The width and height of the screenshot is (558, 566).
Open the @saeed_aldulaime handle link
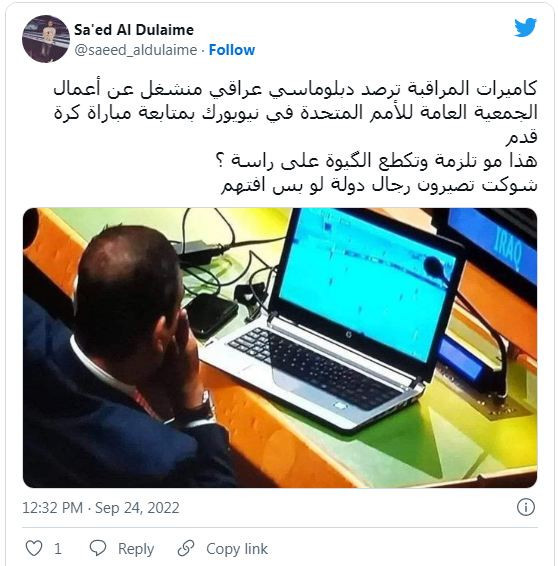[136, 50]
